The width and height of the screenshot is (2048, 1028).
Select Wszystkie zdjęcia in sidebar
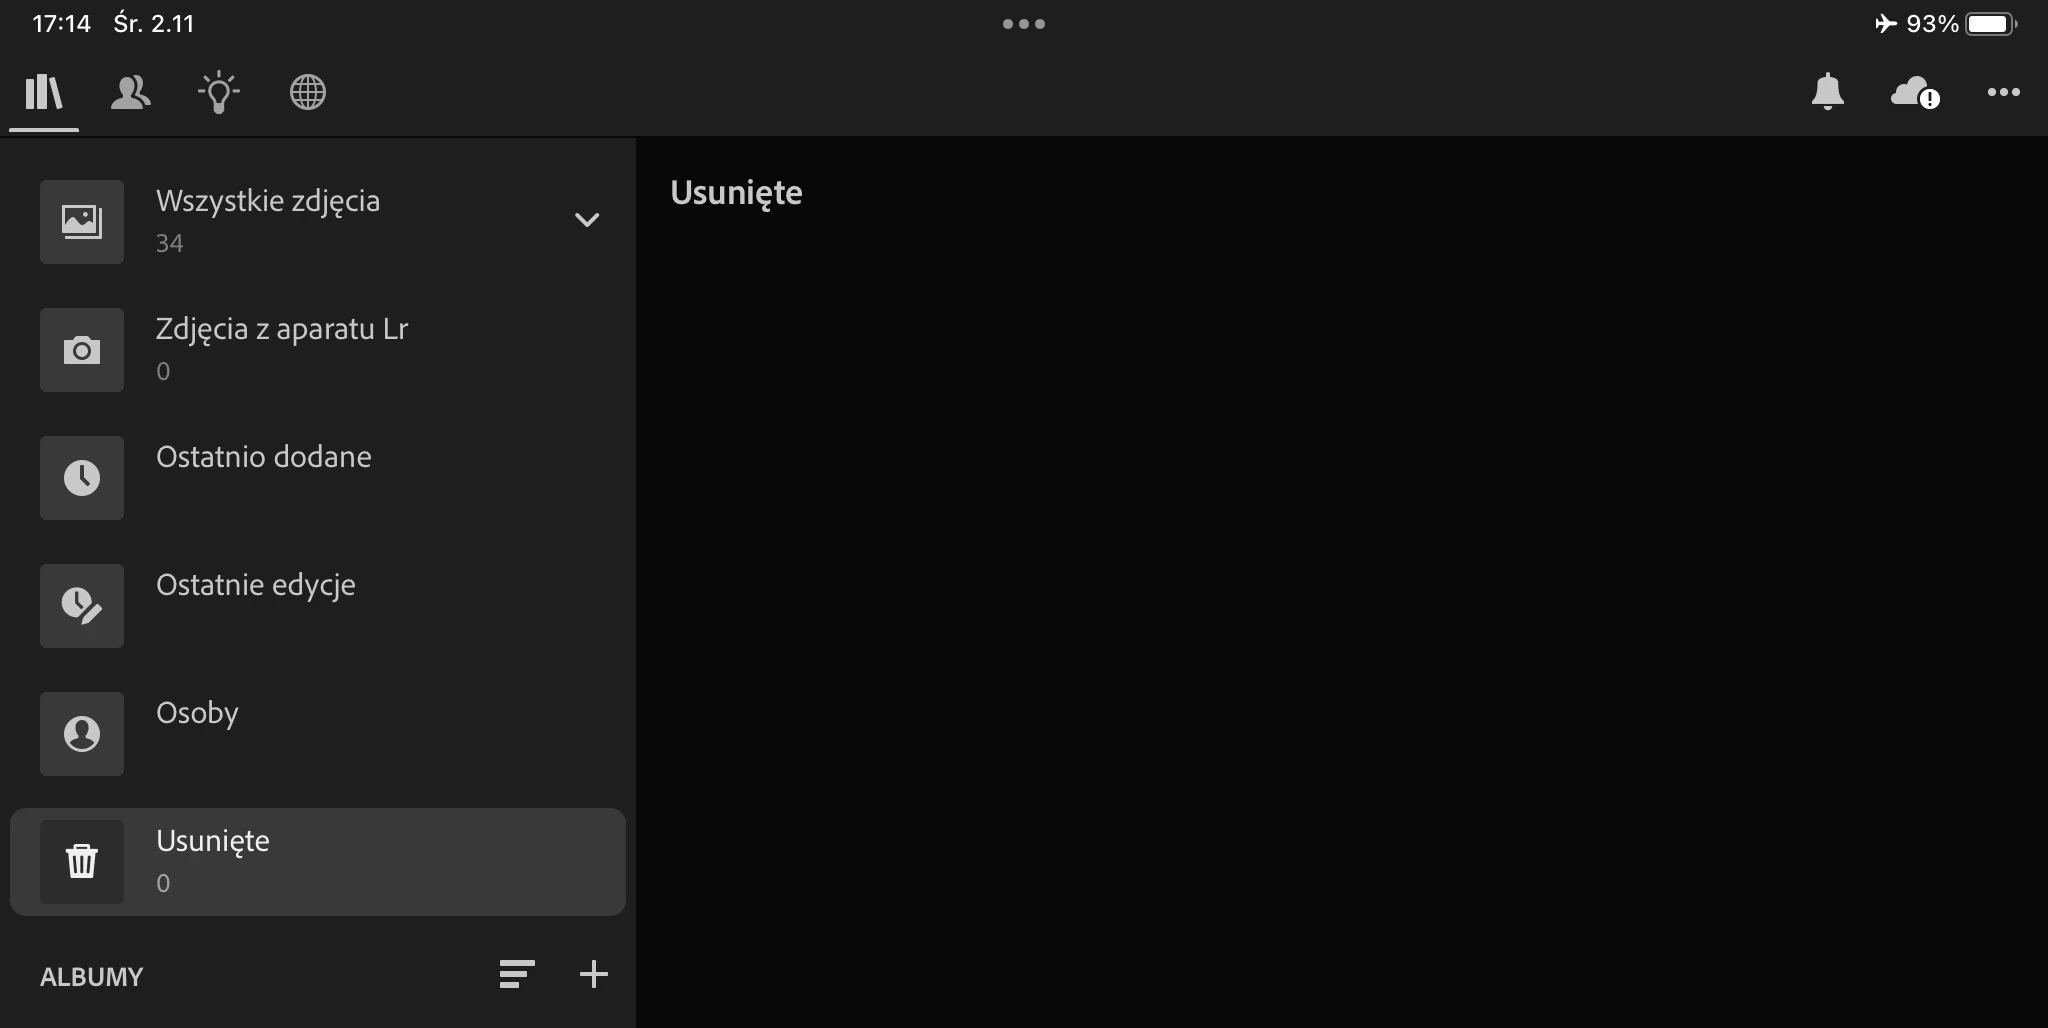click(318, 222)
